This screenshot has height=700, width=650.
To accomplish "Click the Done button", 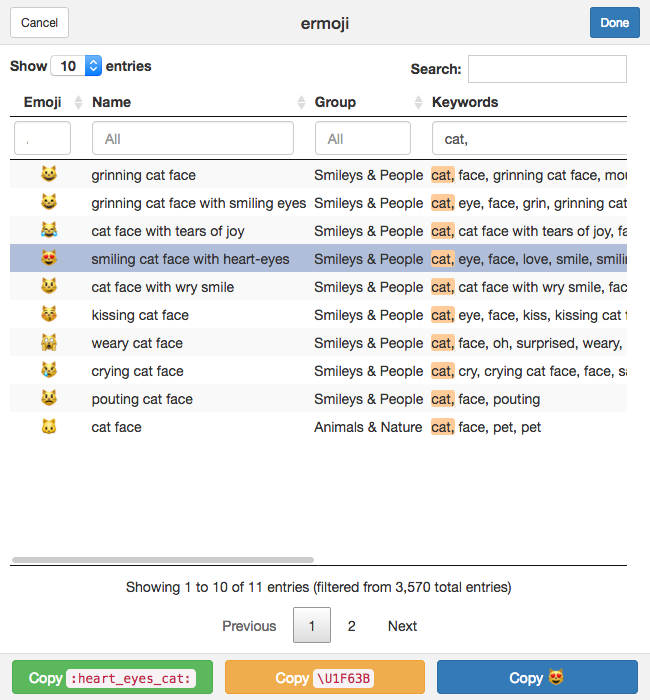I will pos(614,22).
